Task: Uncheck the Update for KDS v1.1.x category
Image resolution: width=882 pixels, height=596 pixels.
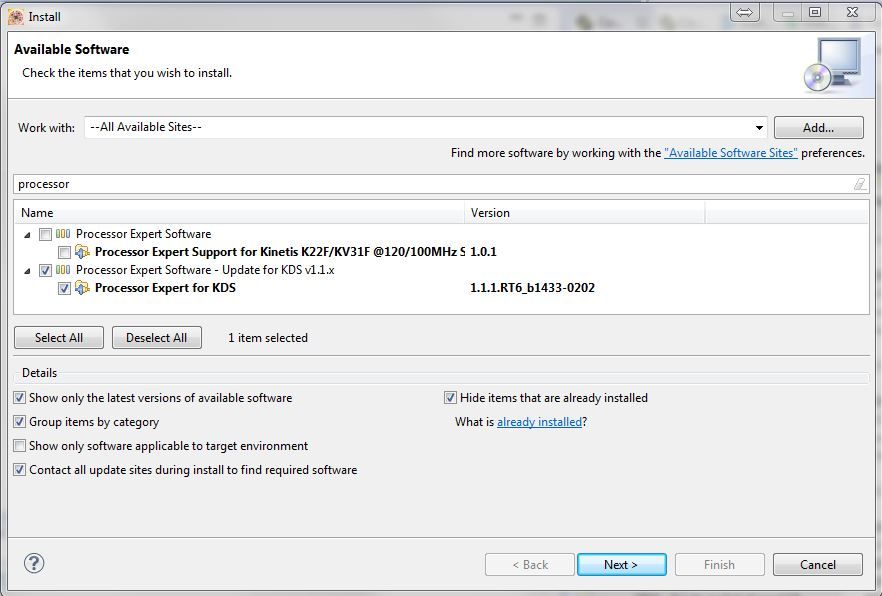Action: 46,270
